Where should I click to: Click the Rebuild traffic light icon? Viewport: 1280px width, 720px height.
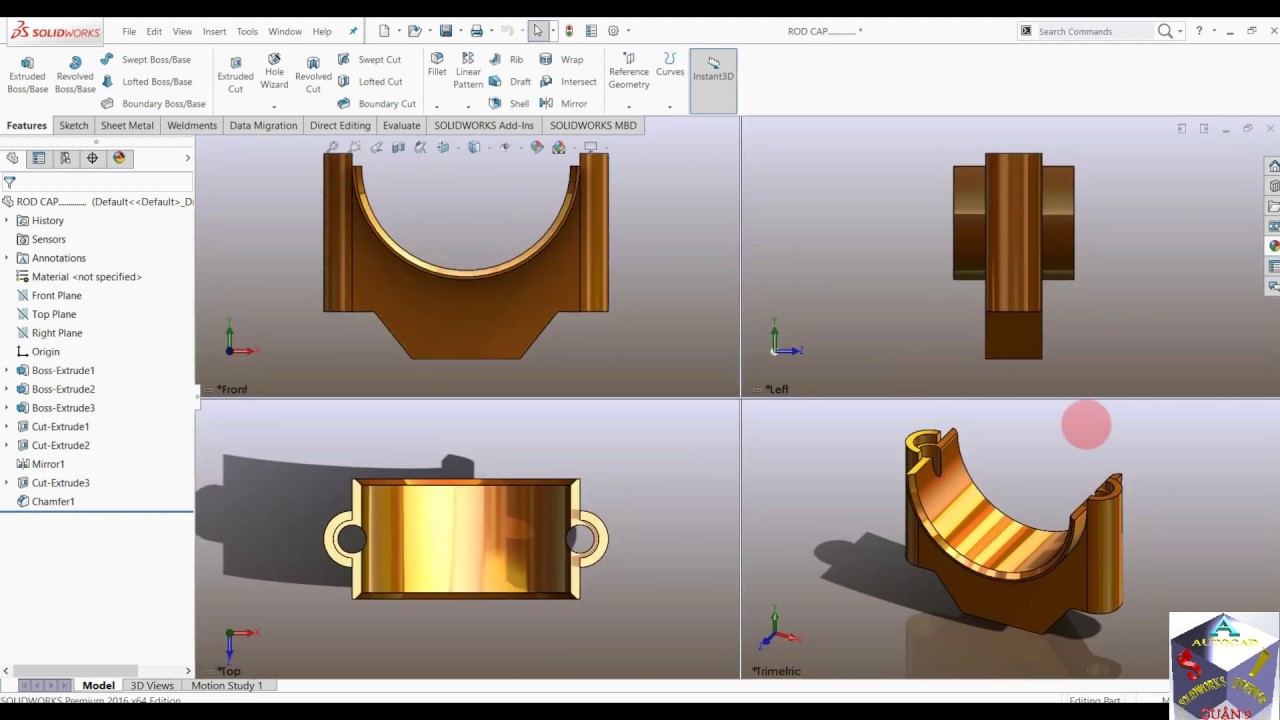coord(569,31)
